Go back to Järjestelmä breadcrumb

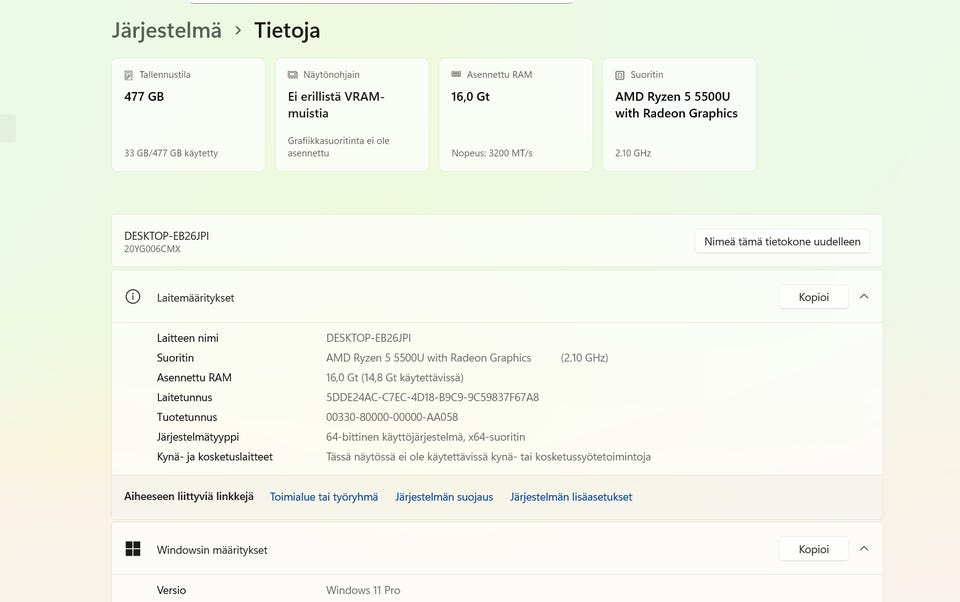pyautogui.click(x=167, y=30)
